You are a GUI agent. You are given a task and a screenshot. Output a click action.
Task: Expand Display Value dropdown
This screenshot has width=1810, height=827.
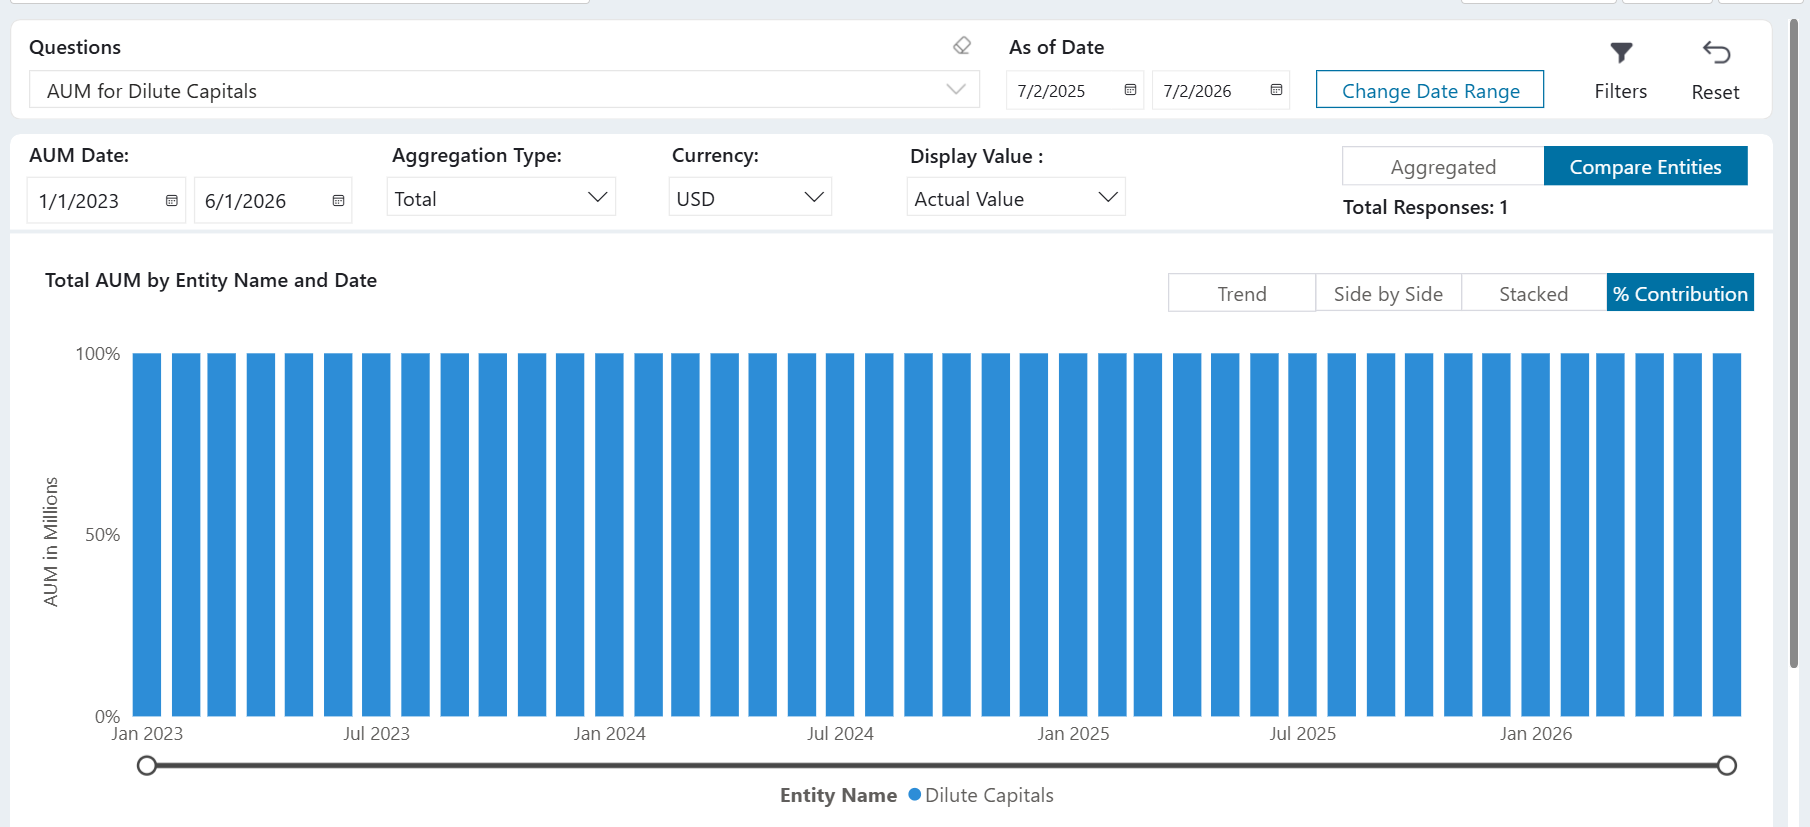[x=1016, y=198]
